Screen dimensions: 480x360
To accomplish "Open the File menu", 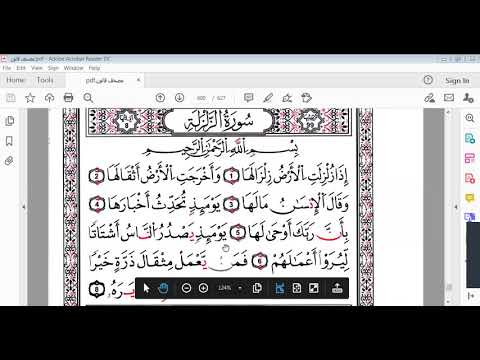I will tap(7, 68).
